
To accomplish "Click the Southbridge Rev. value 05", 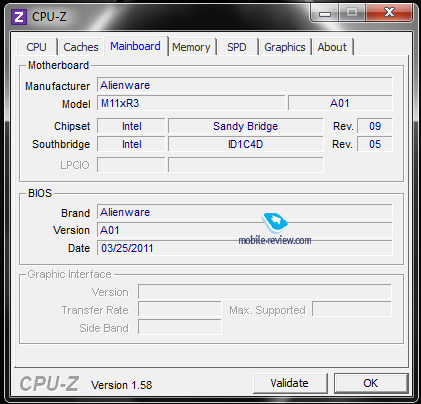I will 375,144.
